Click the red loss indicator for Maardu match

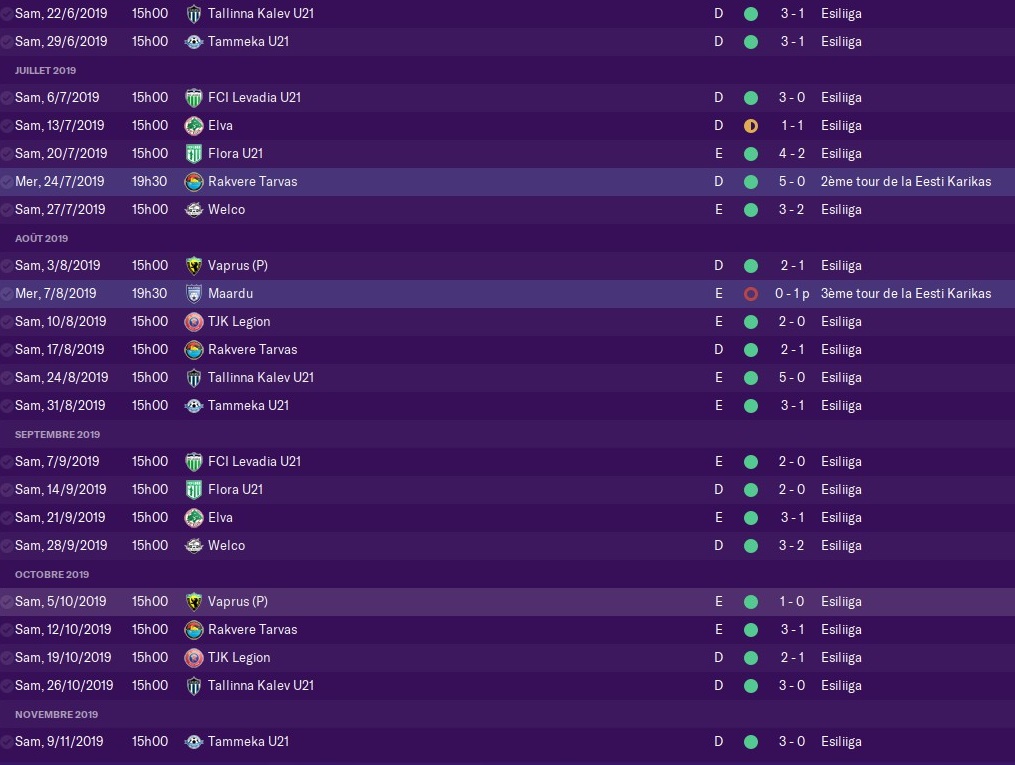tap(751, 294)
